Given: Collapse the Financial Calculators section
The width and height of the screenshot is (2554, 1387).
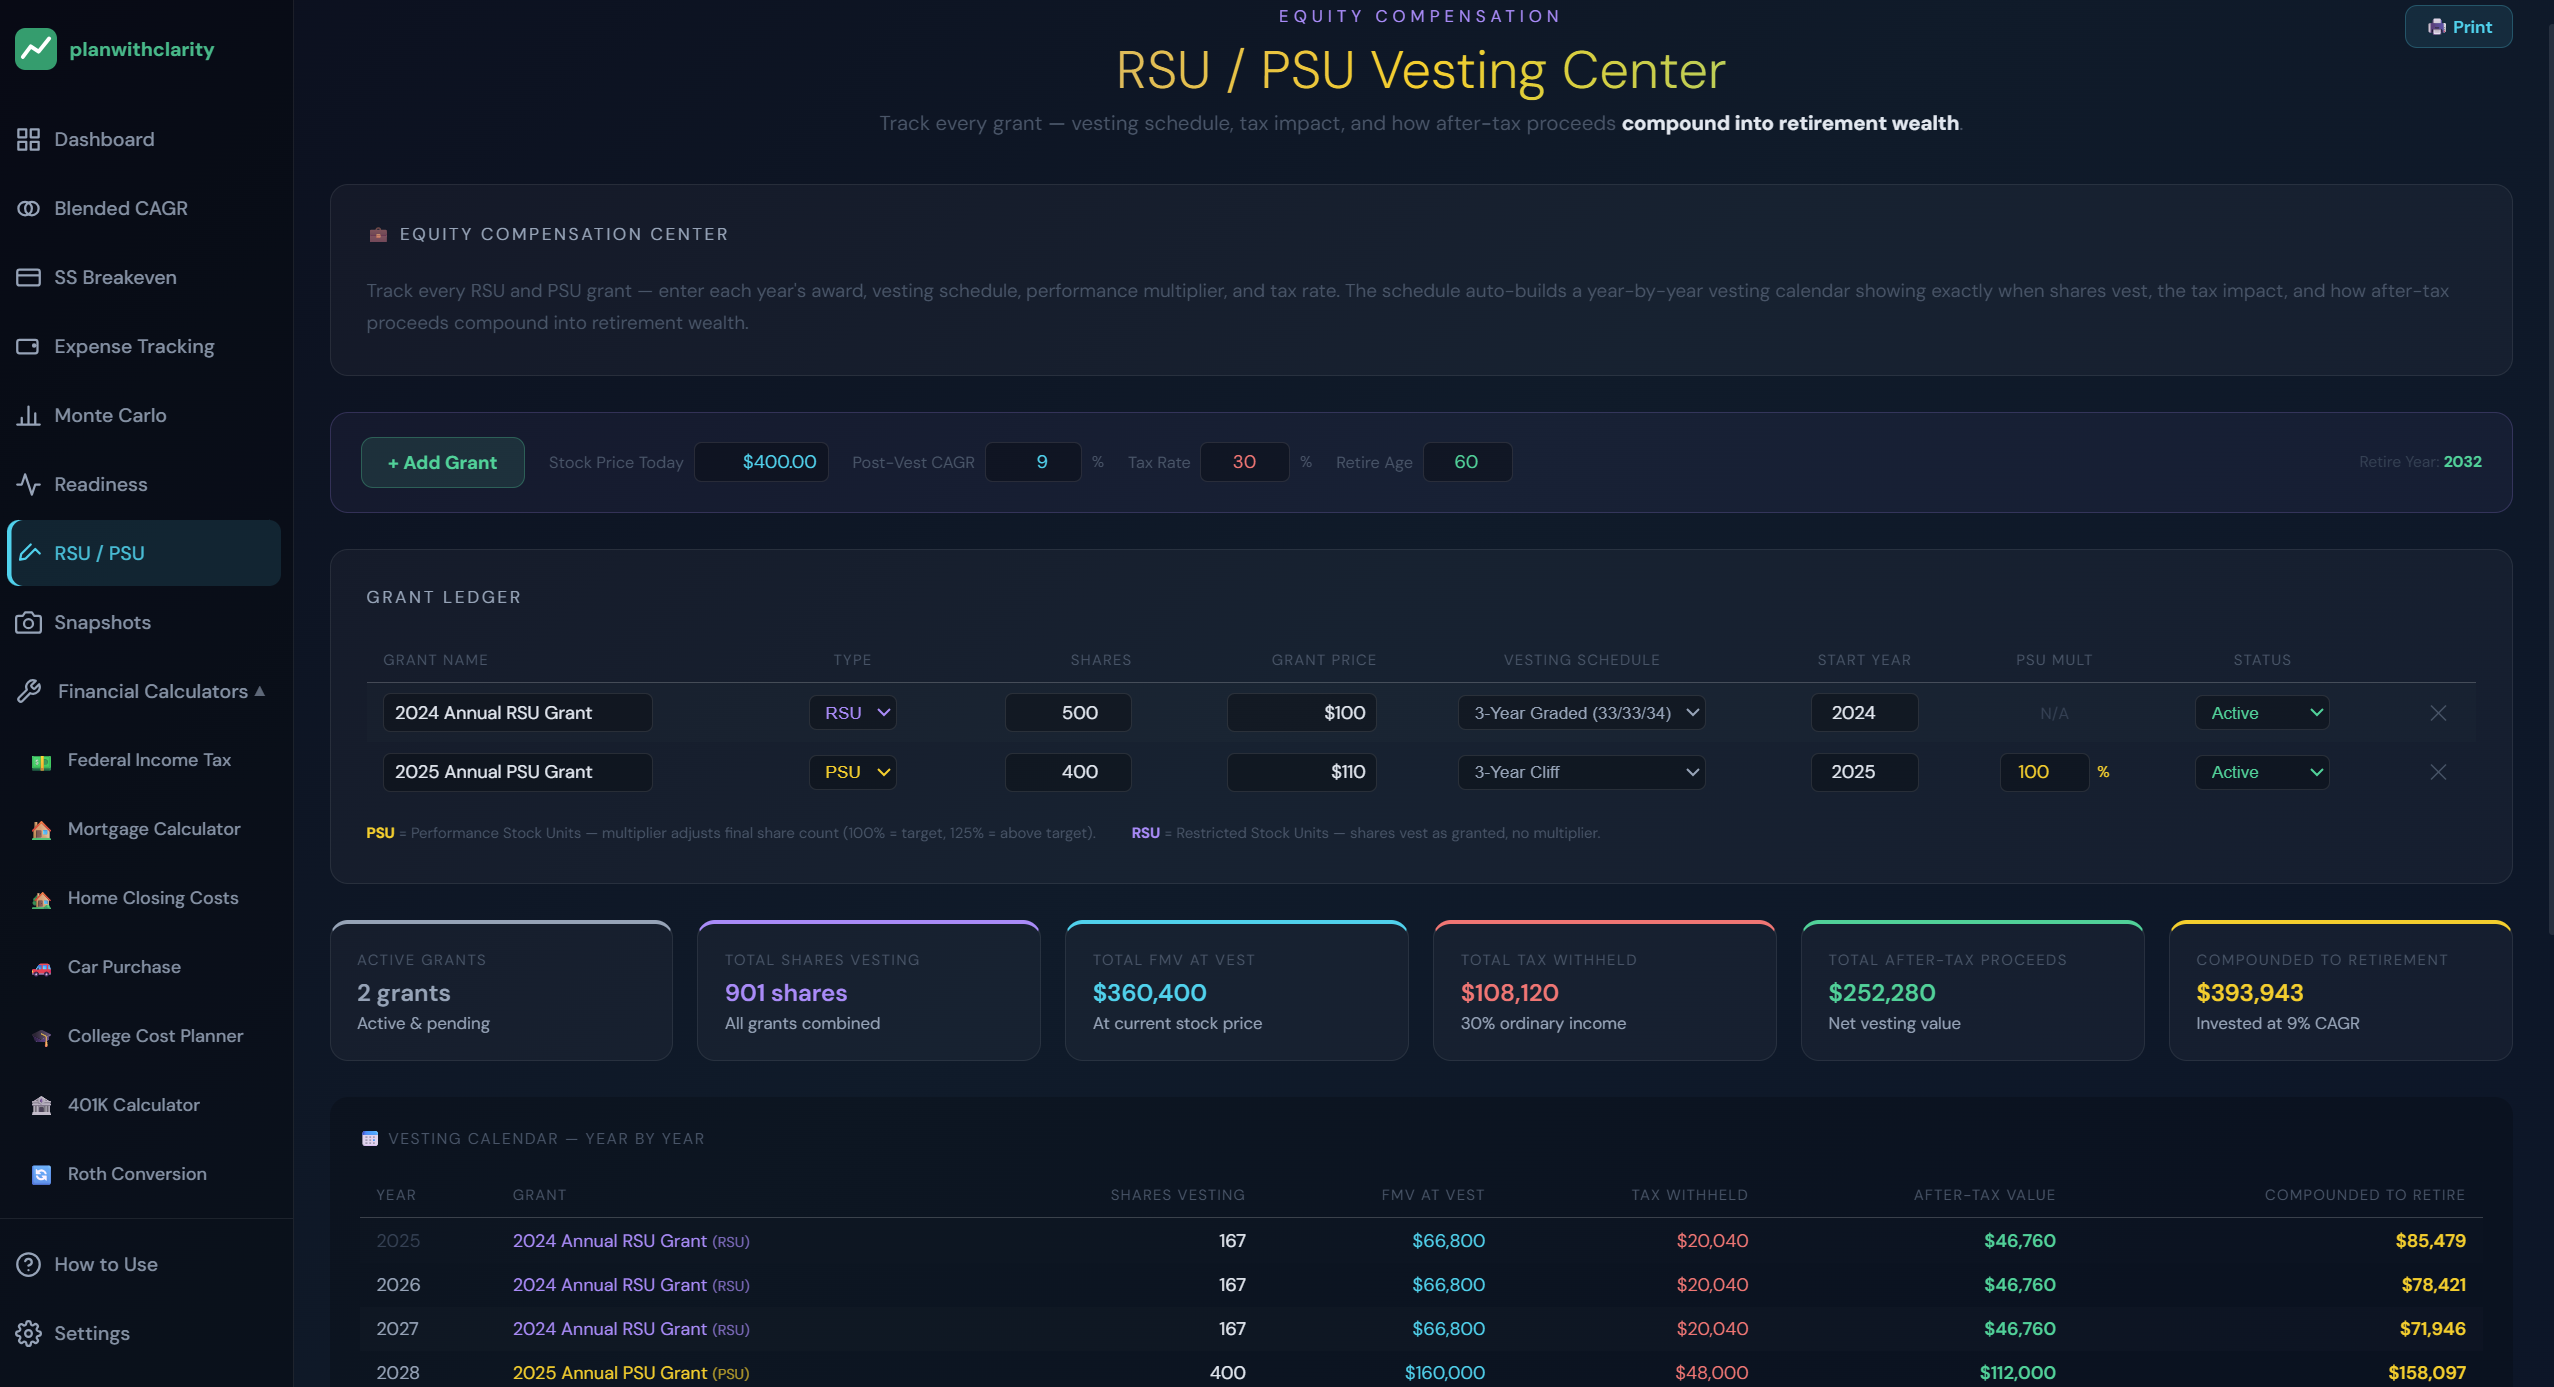Looking at the screenshot, I should coord(142,691).
